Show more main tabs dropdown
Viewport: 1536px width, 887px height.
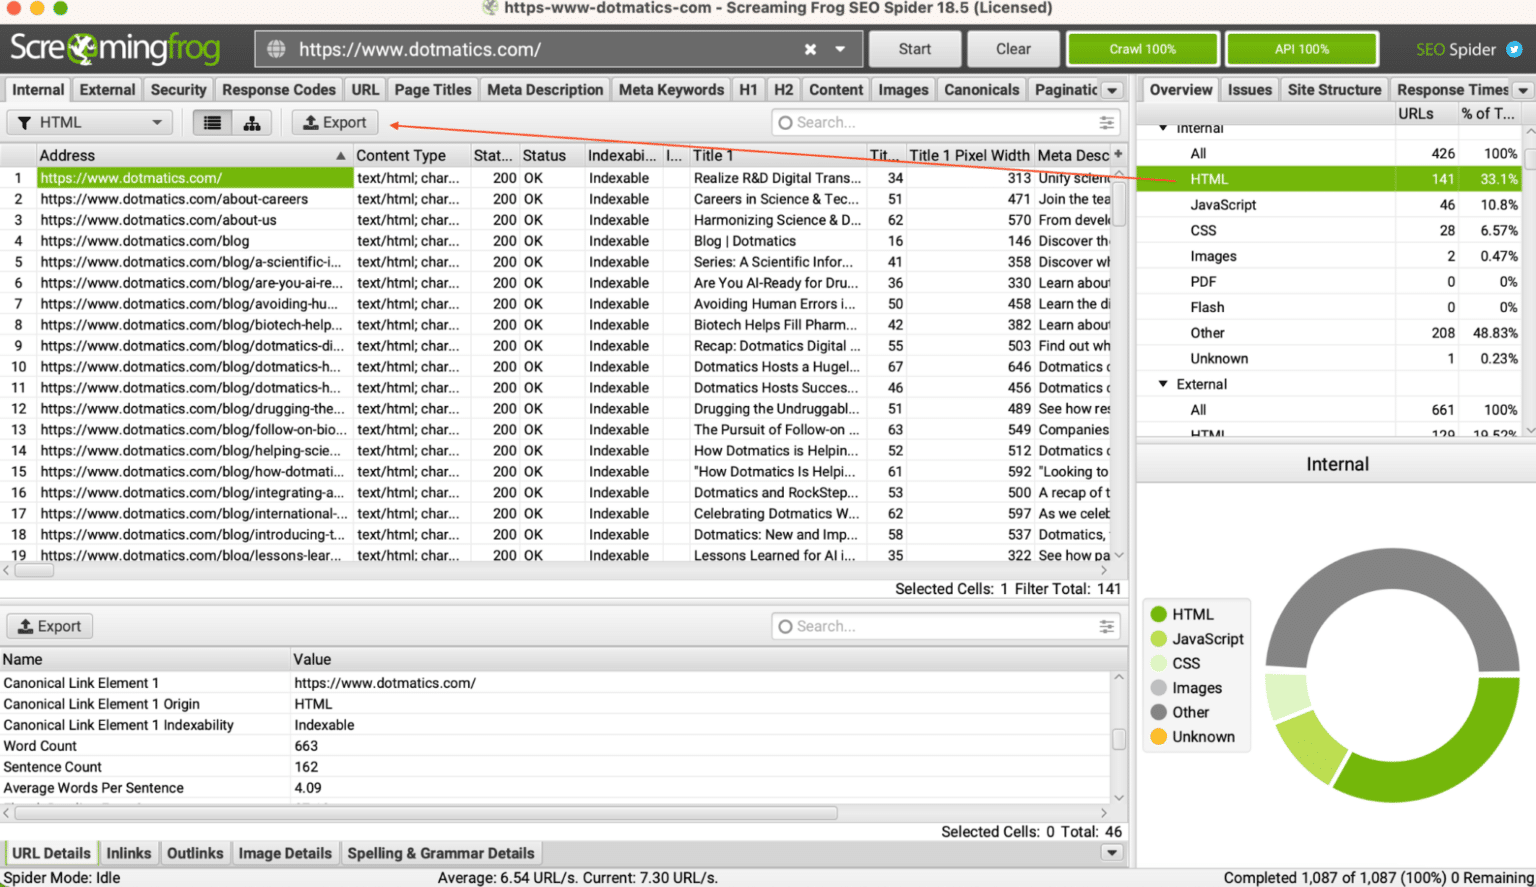tap(1112, 90)
